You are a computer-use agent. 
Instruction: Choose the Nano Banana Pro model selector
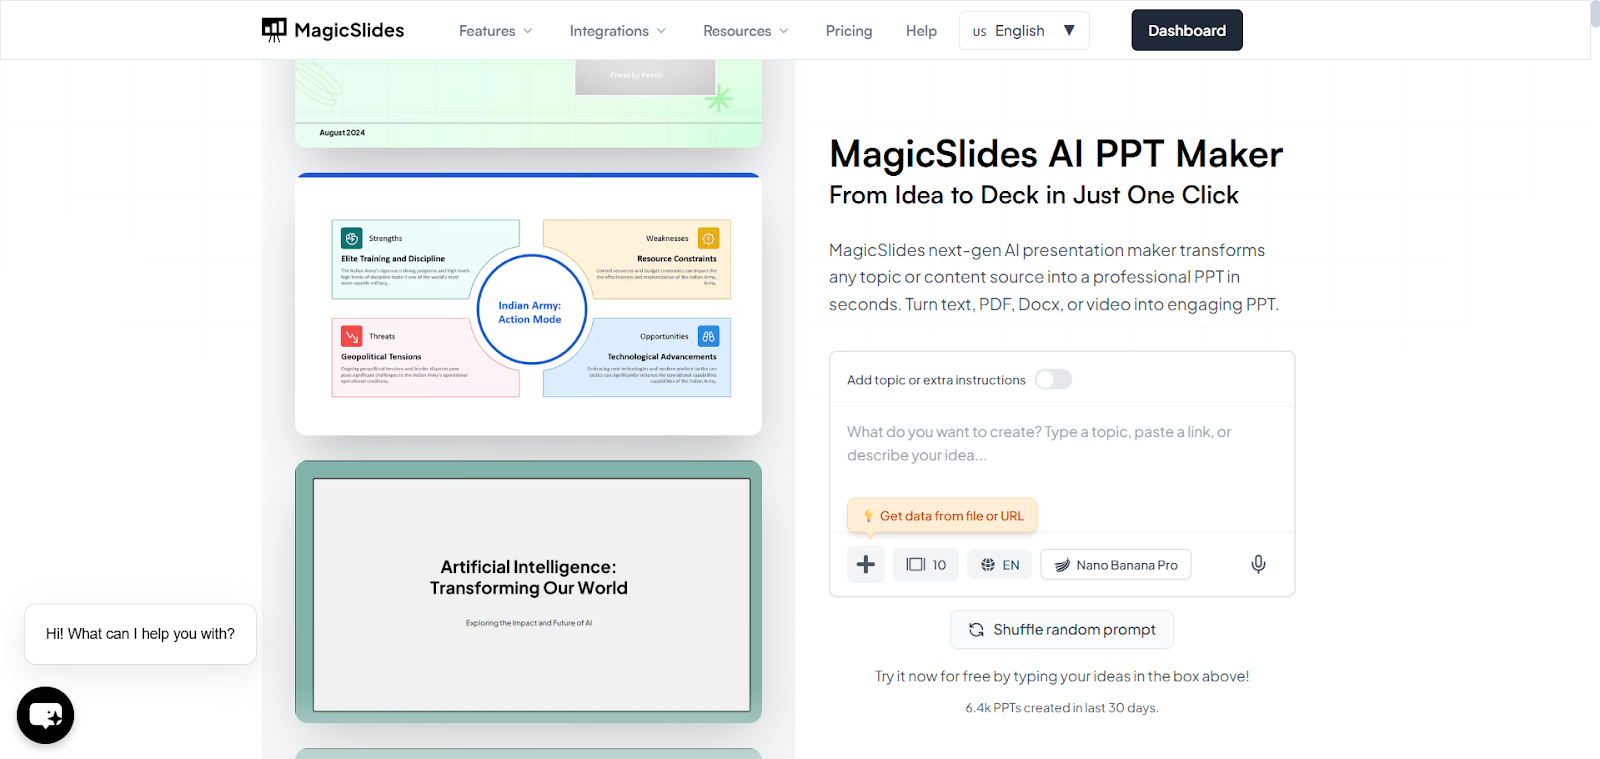point(1116,565)
